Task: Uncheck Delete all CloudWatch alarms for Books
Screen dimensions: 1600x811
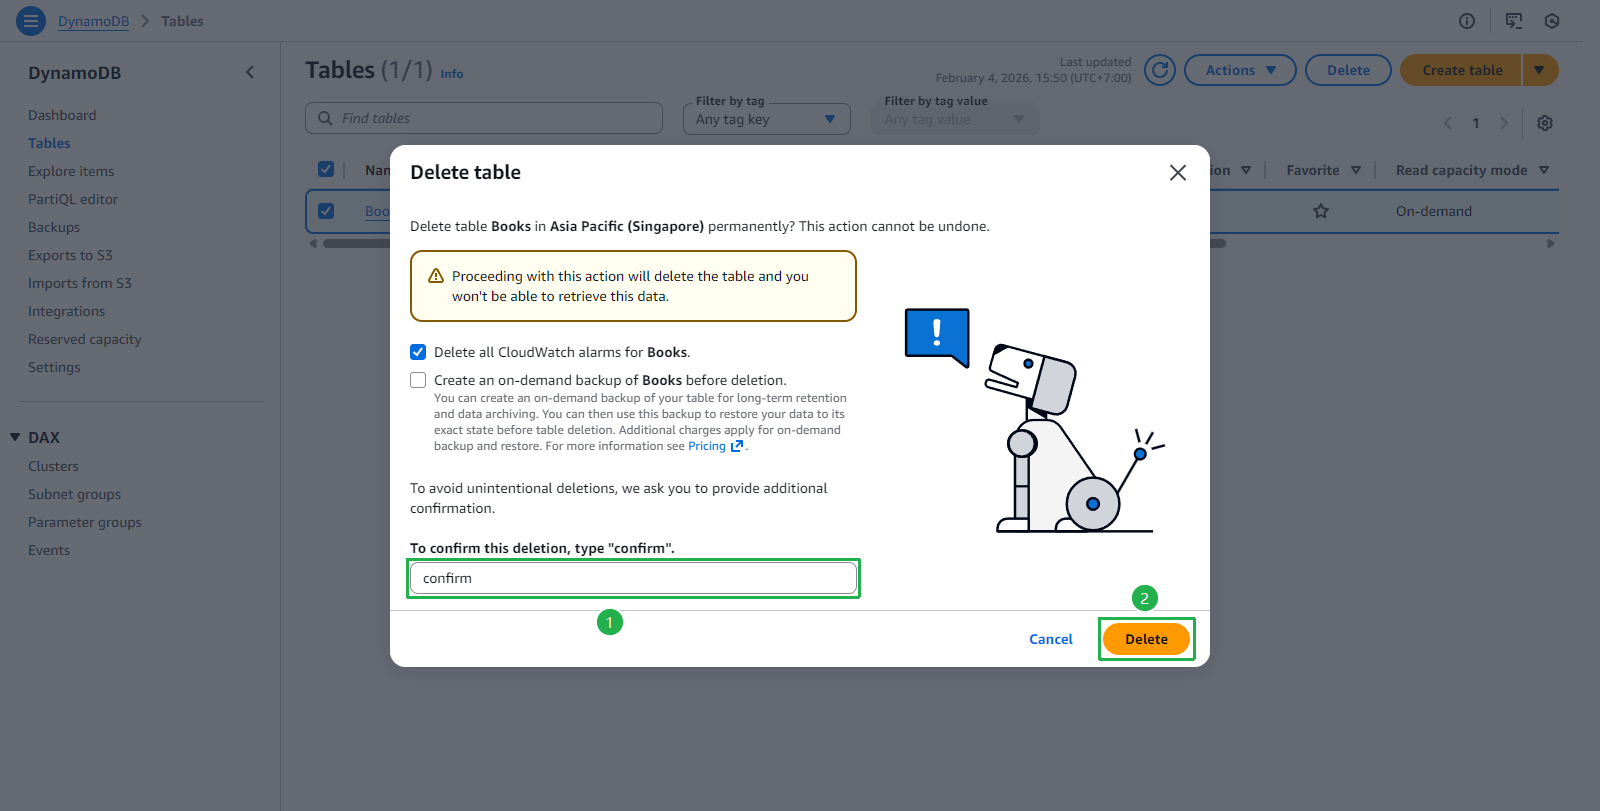Action: [x=418, y=352]
